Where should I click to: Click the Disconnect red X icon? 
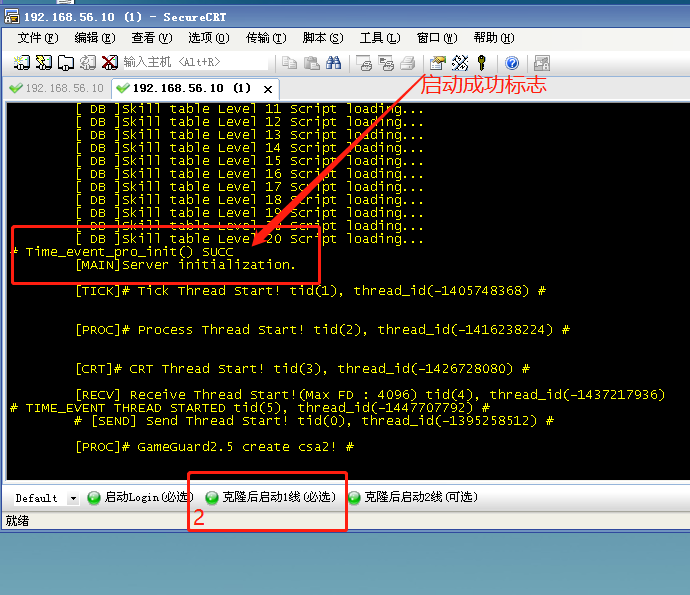(x=110, y=63)
